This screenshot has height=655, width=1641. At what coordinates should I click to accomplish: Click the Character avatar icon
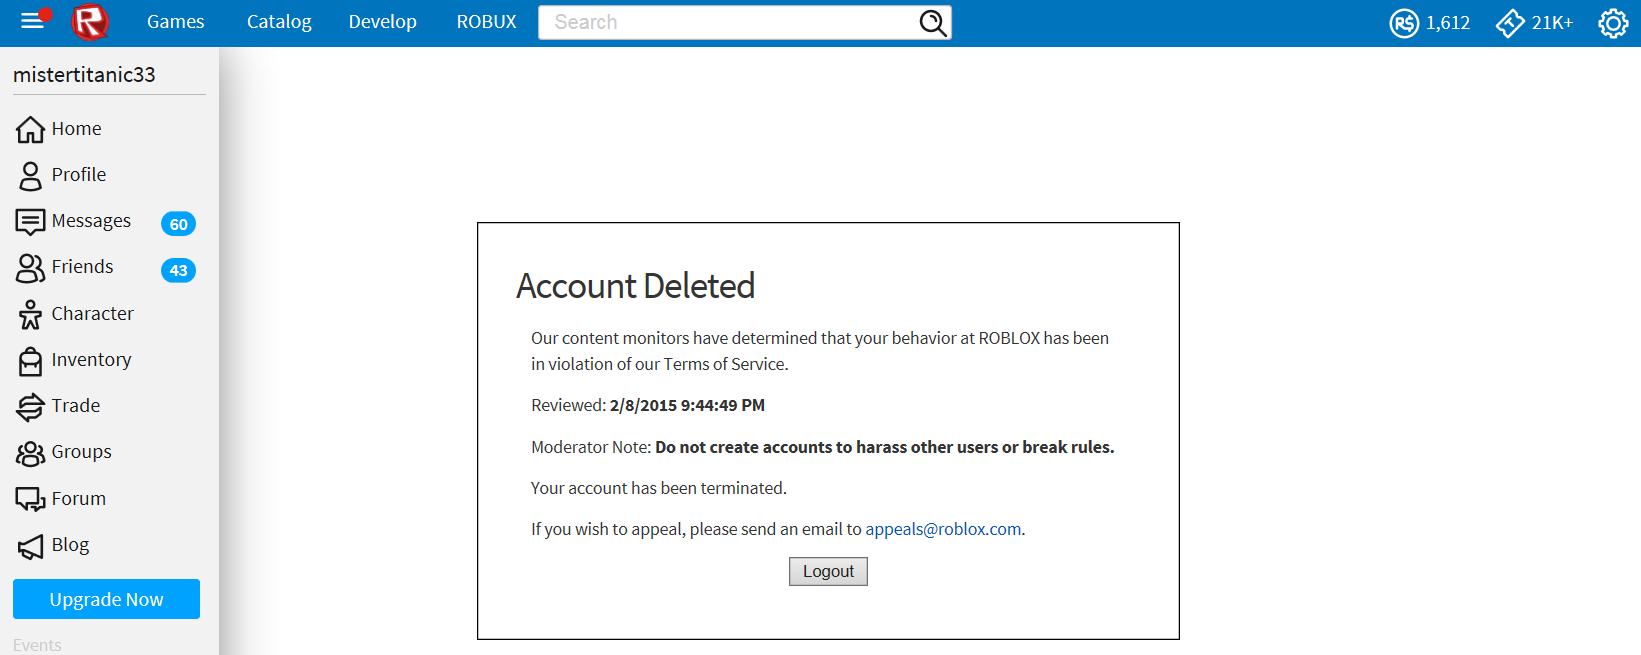click(30, 315)
